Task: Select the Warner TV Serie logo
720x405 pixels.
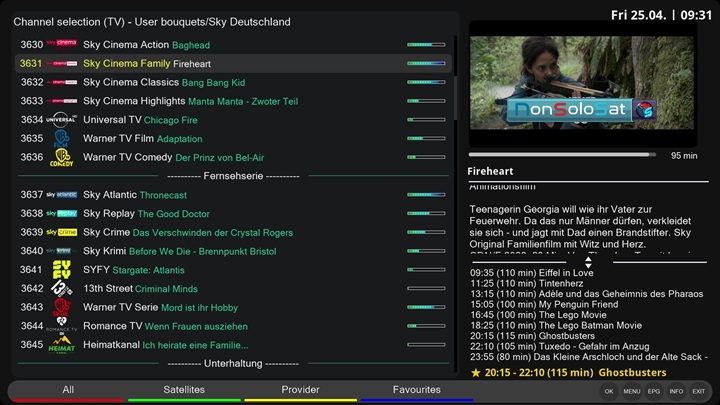Action: pos(62,307)
